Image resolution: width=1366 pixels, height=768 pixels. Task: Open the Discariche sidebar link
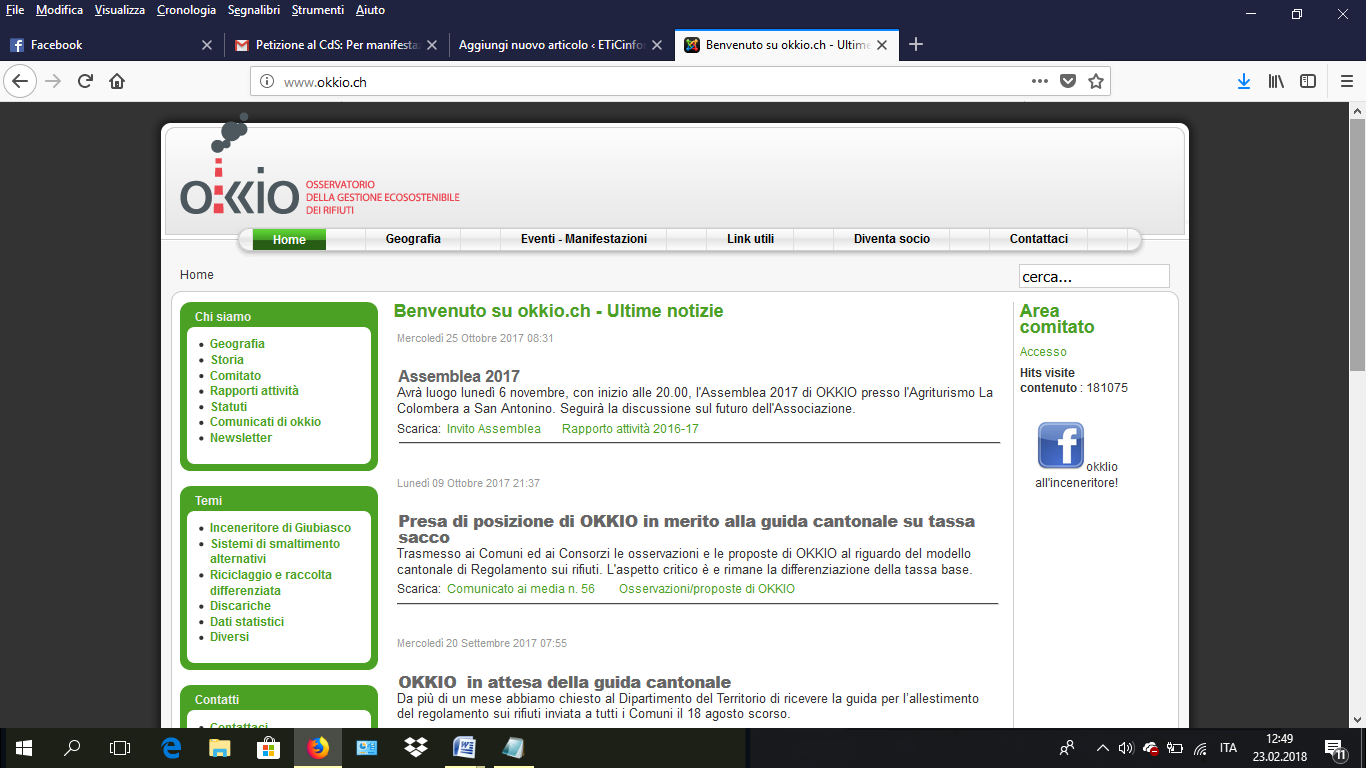240,606
